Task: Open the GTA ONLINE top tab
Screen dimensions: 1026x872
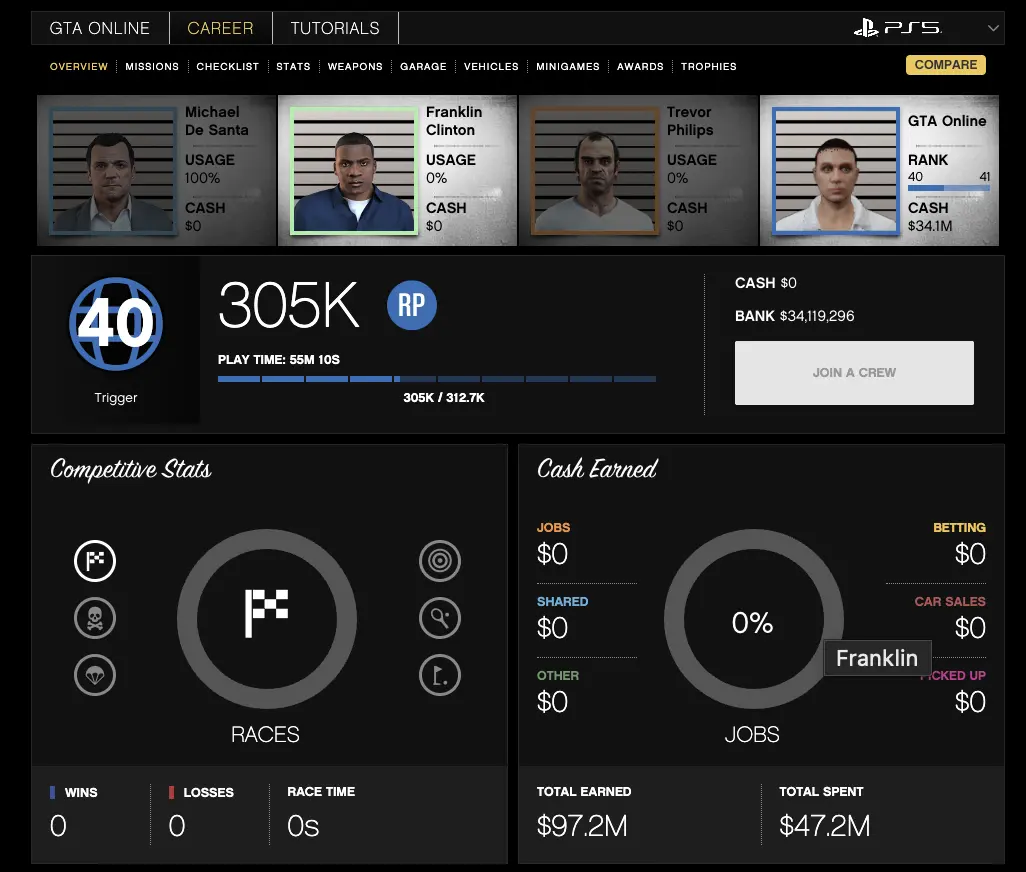Action: 99,28
